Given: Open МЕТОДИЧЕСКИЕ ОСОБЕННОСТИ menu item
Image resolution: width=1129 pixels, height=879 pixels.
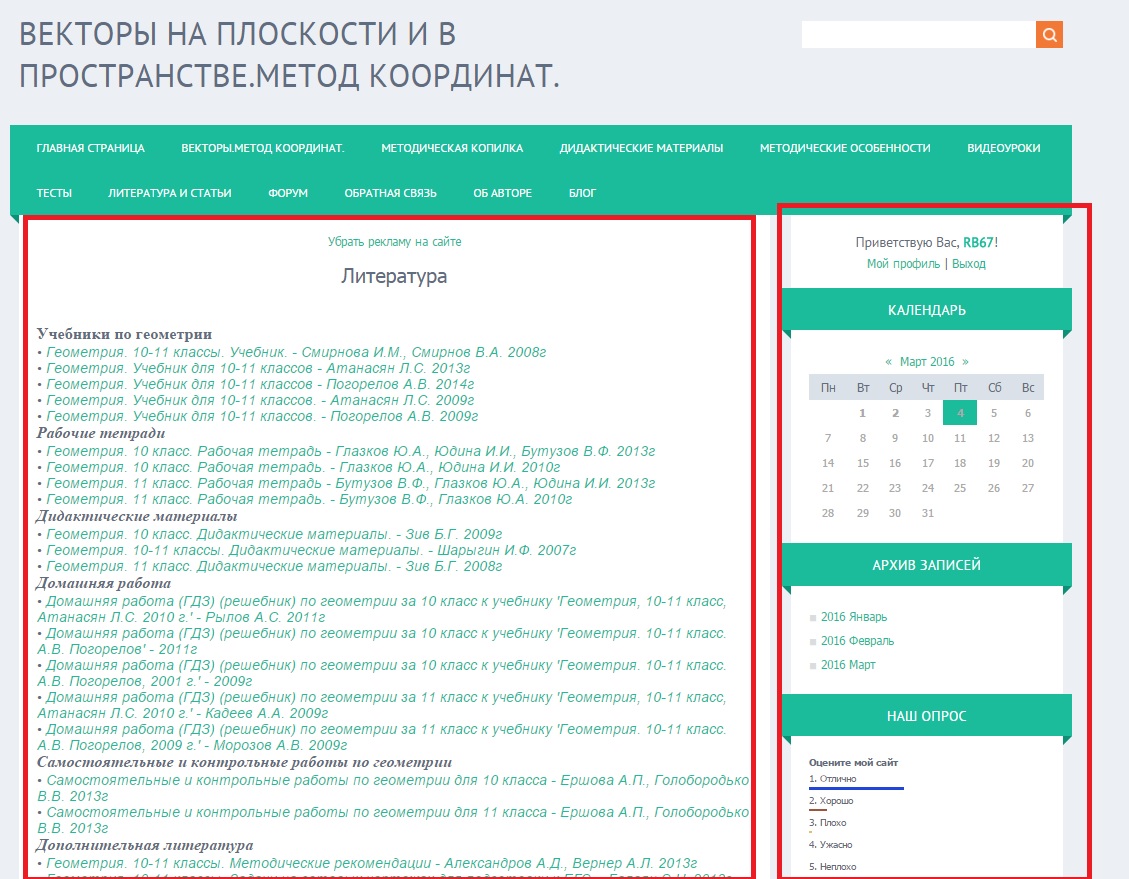Looking at the screenshot, I should coord(845,148).
